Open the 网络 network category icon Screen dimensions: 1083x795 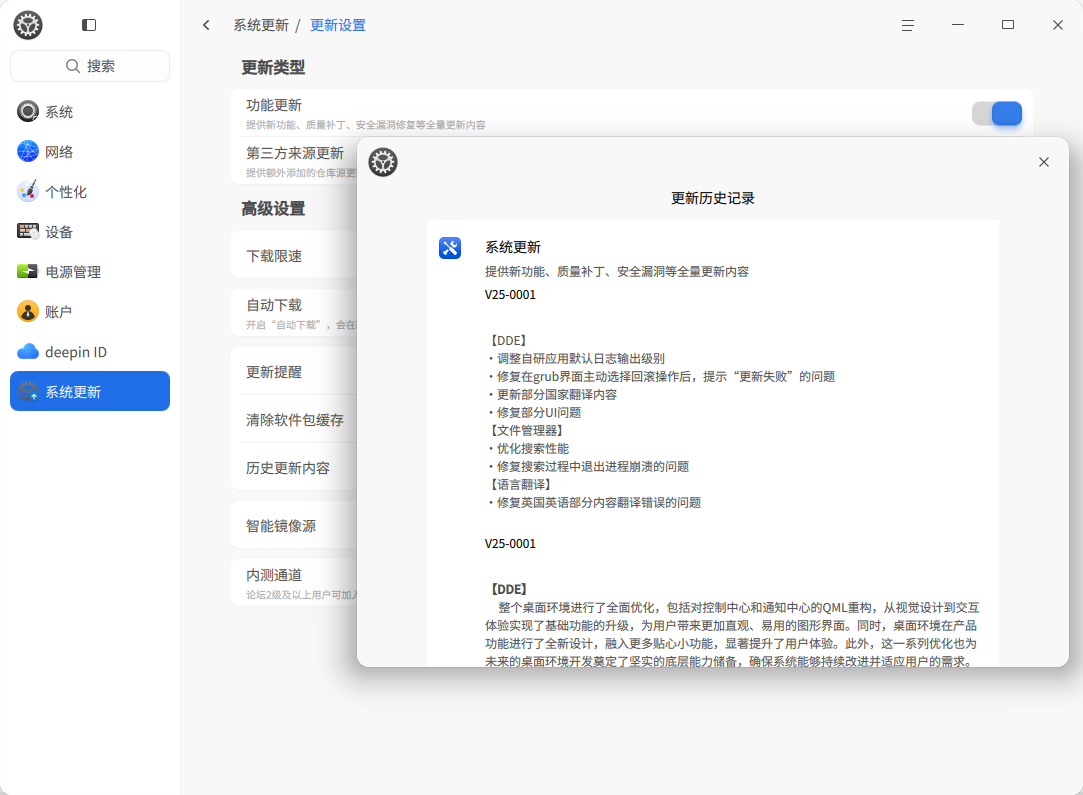coord(28,151)
